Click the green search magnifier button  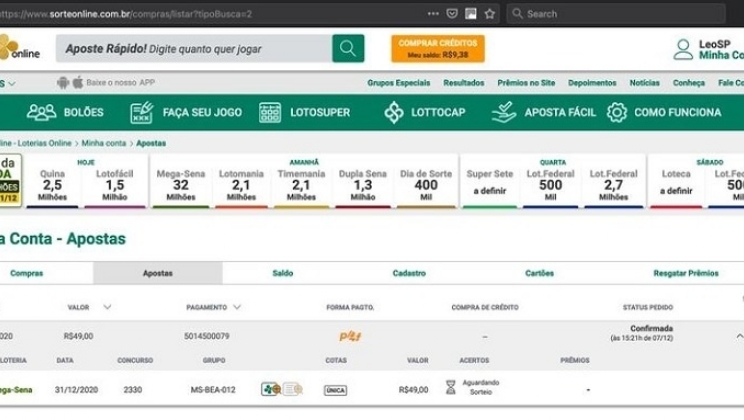coord(348,48)
